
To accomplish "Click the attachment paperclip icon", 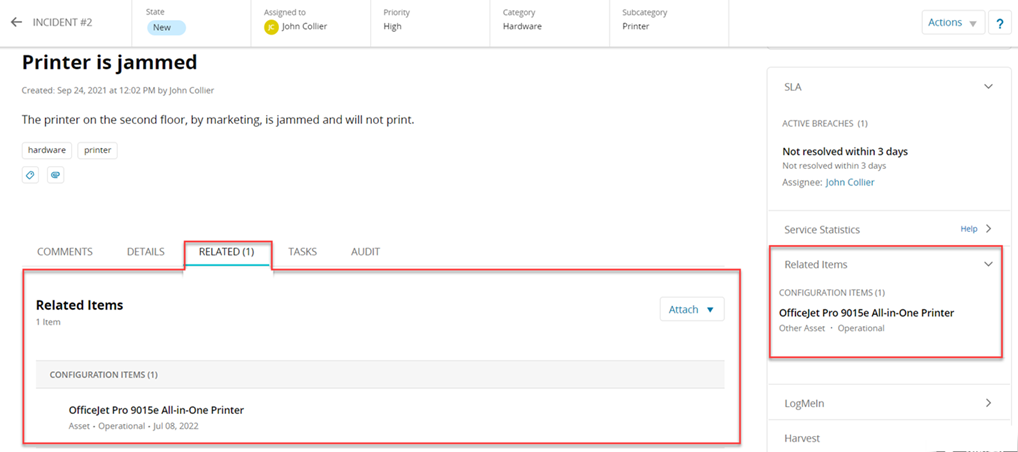I will pos(55,175).
